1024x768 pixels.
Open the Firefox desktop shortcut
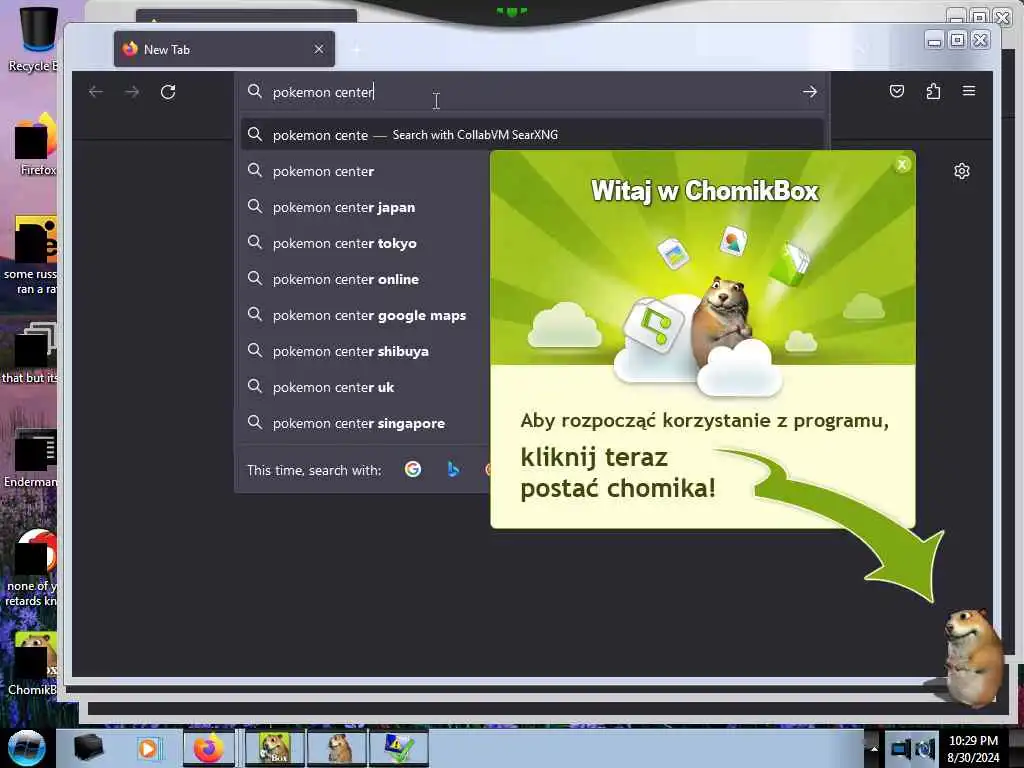(37, 144)
